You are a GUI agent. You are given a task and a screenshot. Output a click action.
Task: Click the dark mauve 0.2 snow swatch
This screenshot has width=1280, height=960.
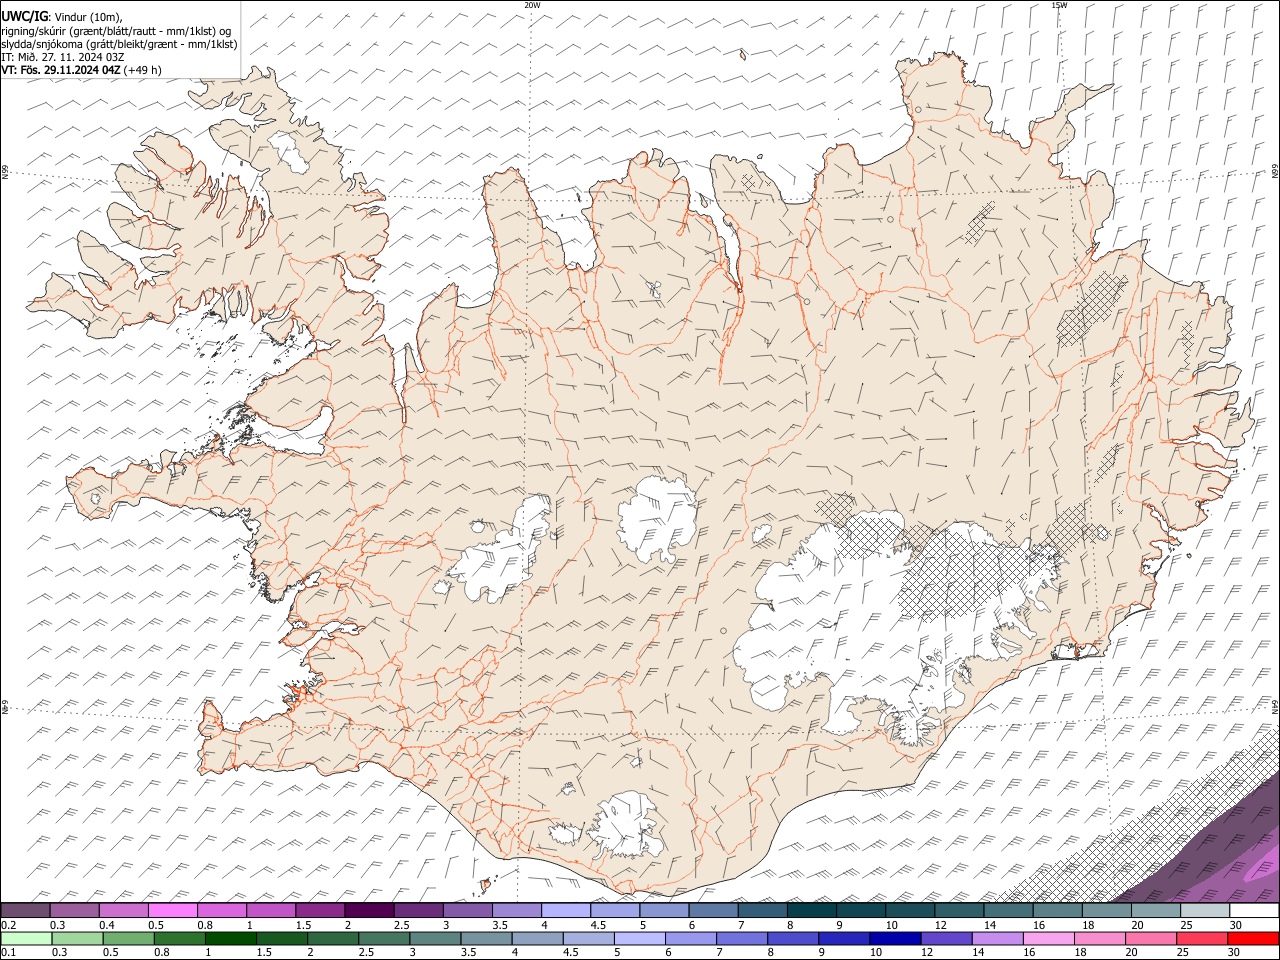click(x=25, y=911)
